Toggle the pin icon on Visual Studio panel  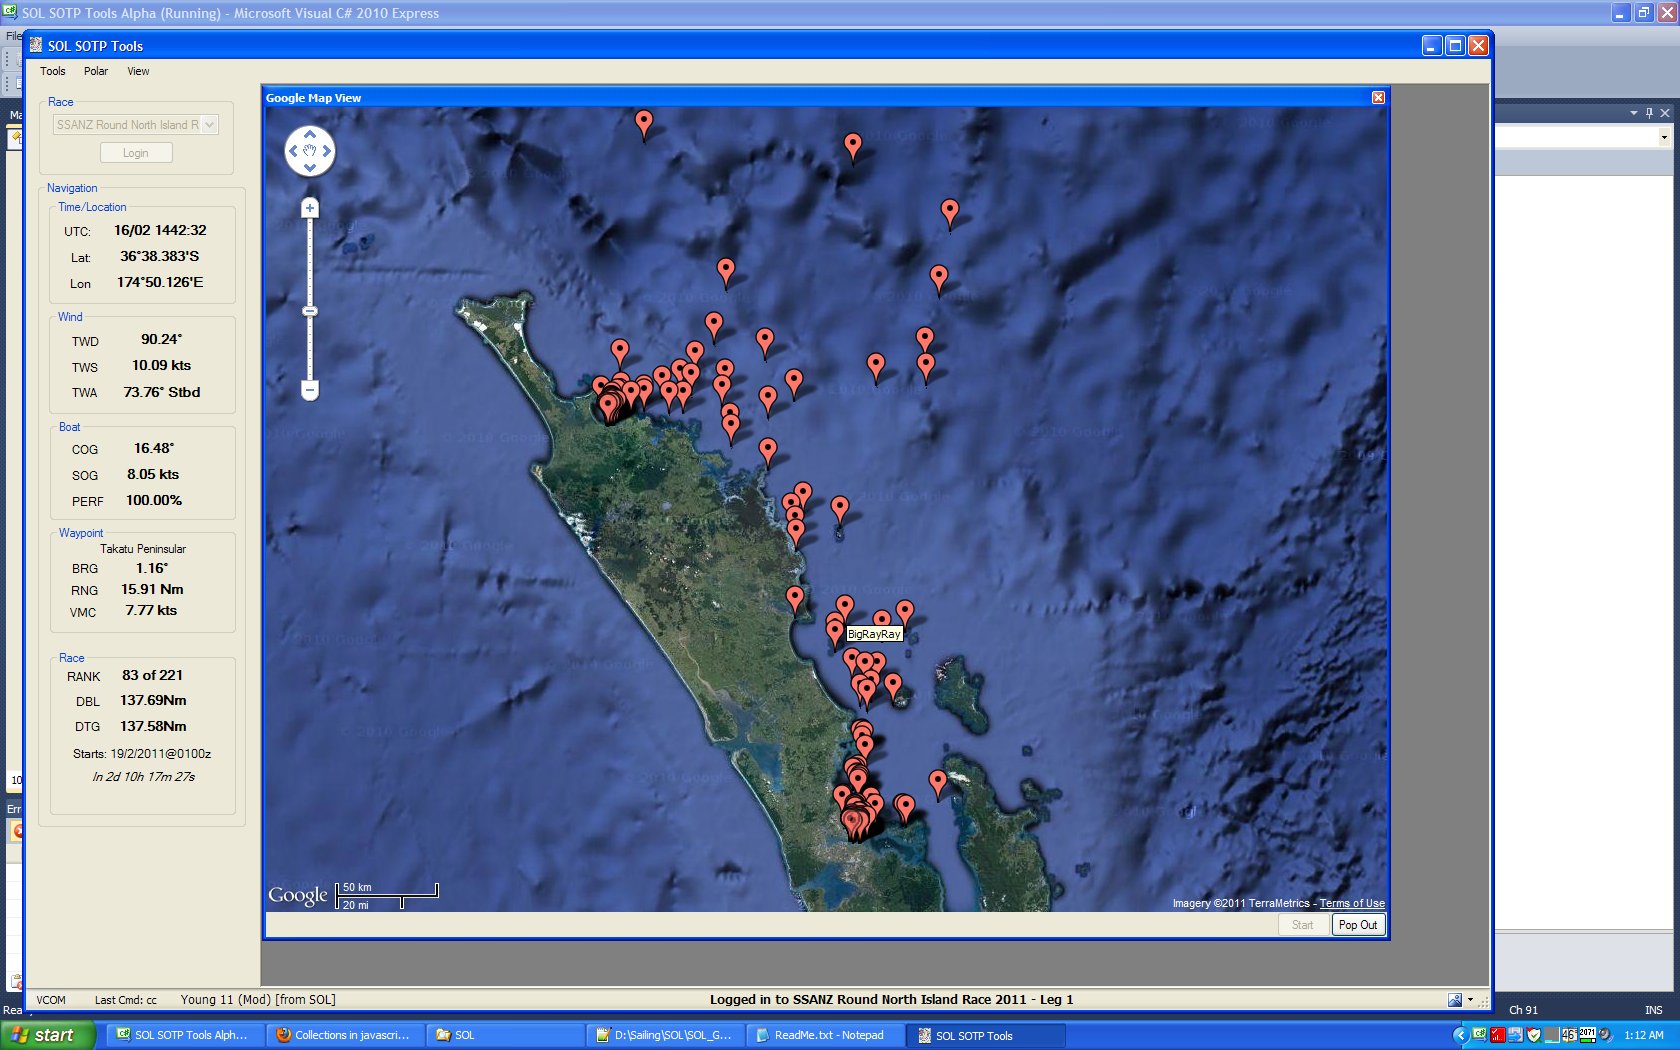coord(1649,113)
